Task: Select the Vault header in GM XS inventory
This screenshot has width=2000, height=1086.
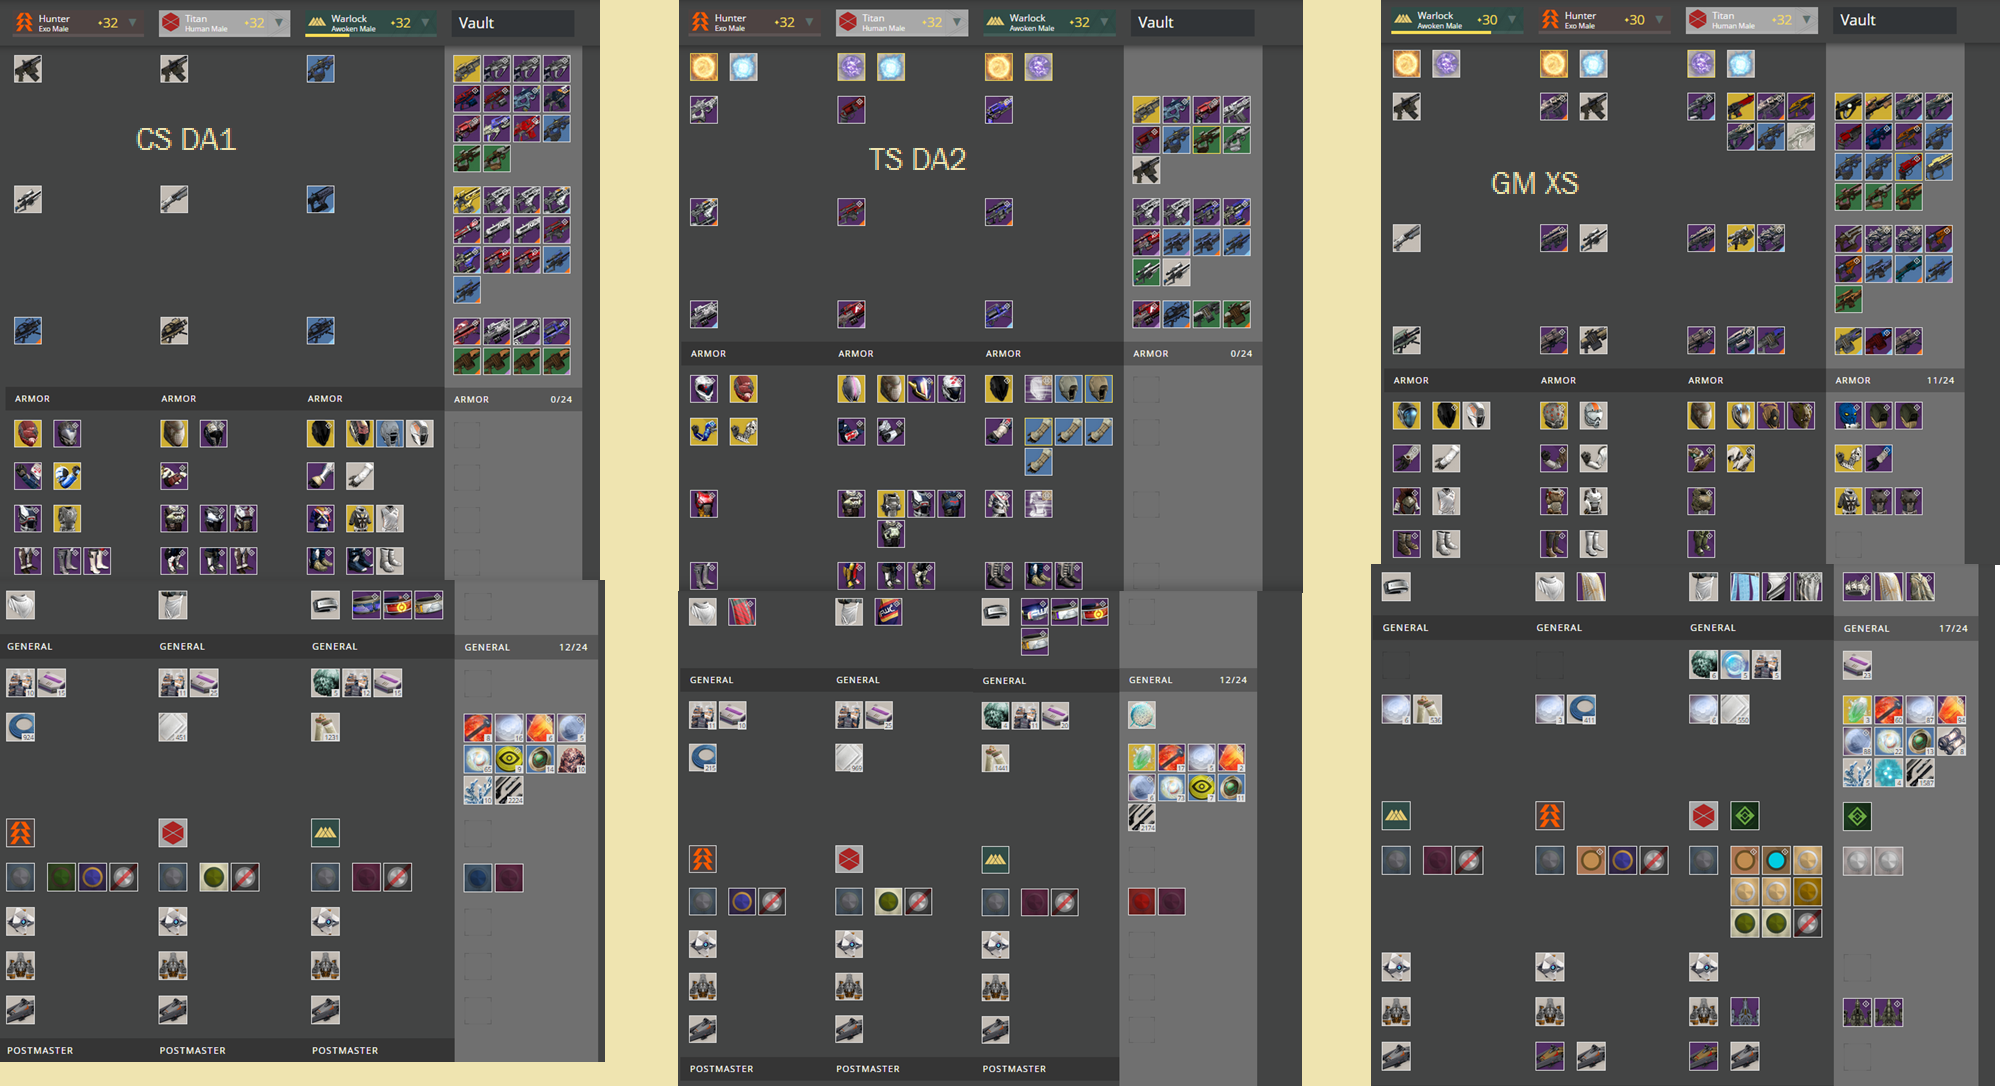Action: coord(1893,20)
